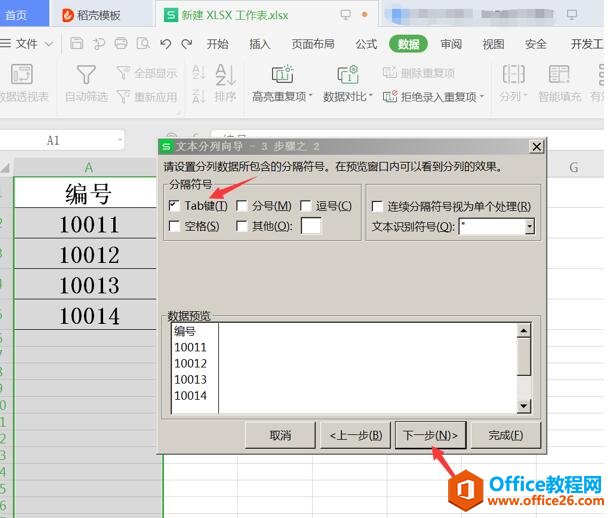The image size is (611, 518).
Task: Open the 数据透视表 pivot table tool
Action: 23,83
